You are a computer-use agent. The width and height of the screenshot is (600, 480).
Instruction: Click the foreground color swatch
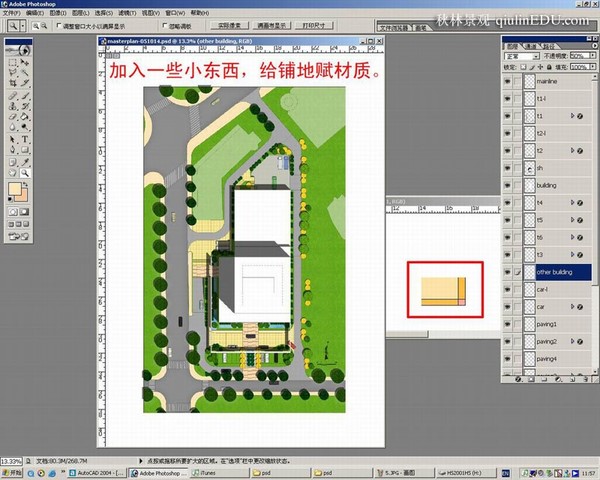pos(15,189)
